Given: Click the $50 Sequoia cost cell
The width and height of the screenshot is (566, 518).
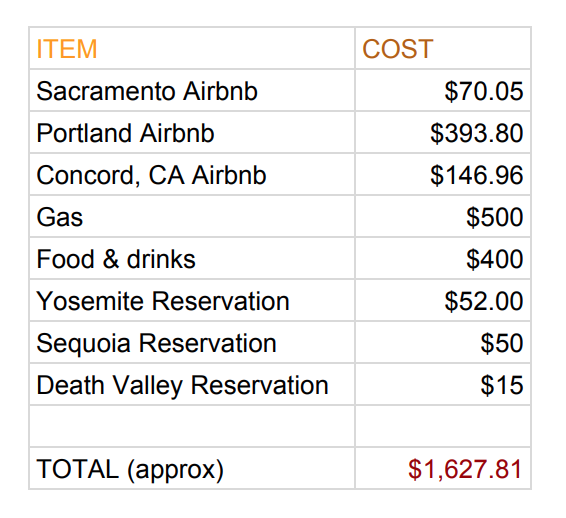Looking at the screenshot, I should 443,342.
